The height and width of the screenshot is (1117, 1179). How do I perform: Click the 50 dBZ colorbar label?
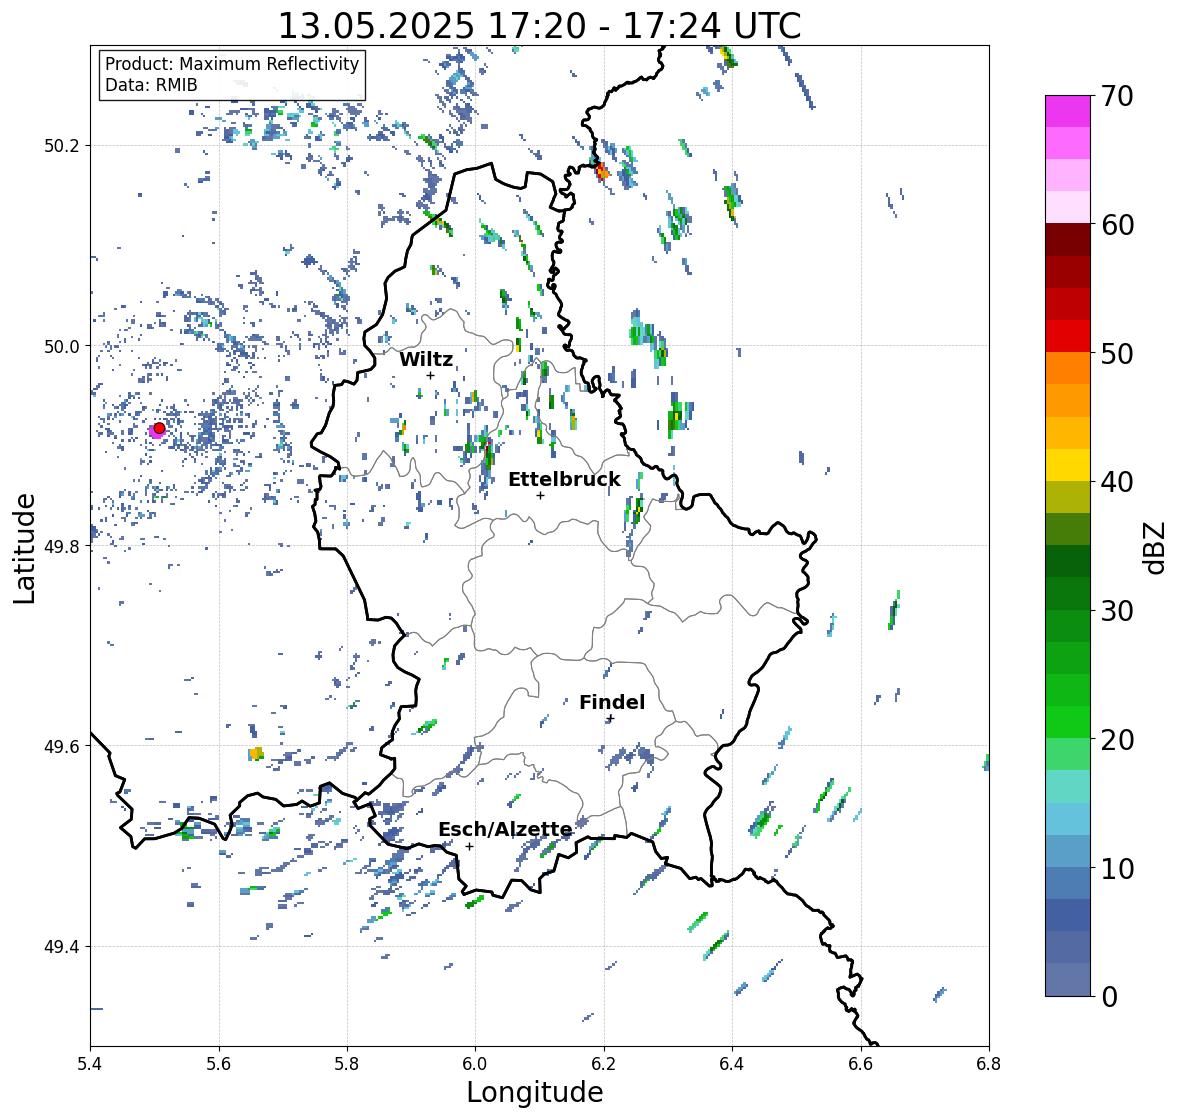click(1117, 353)
